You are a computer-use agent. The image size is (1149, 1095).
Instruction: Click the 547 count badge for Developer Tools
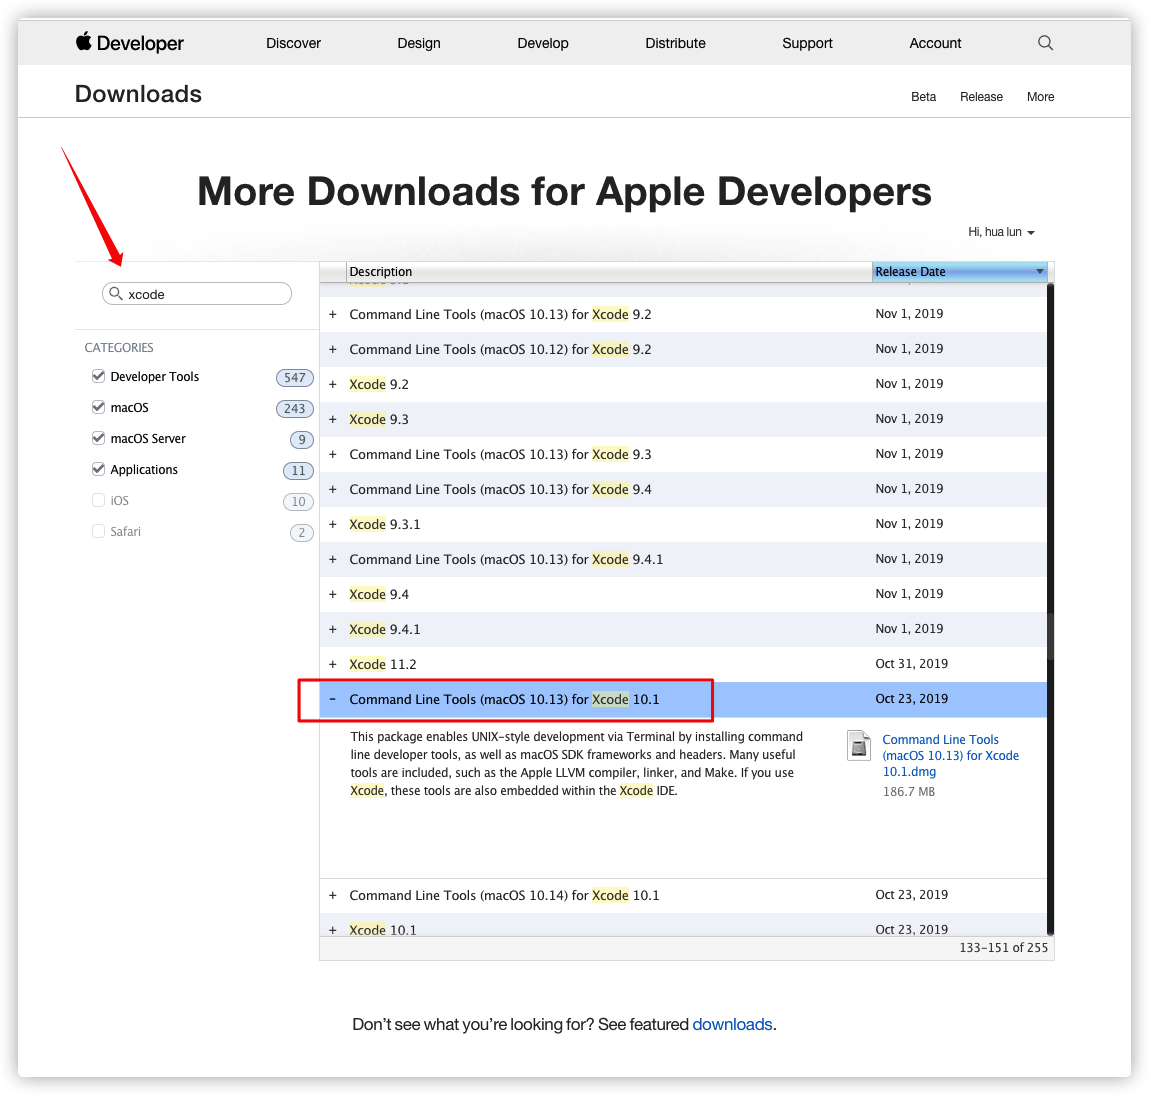tap(295, 377)
